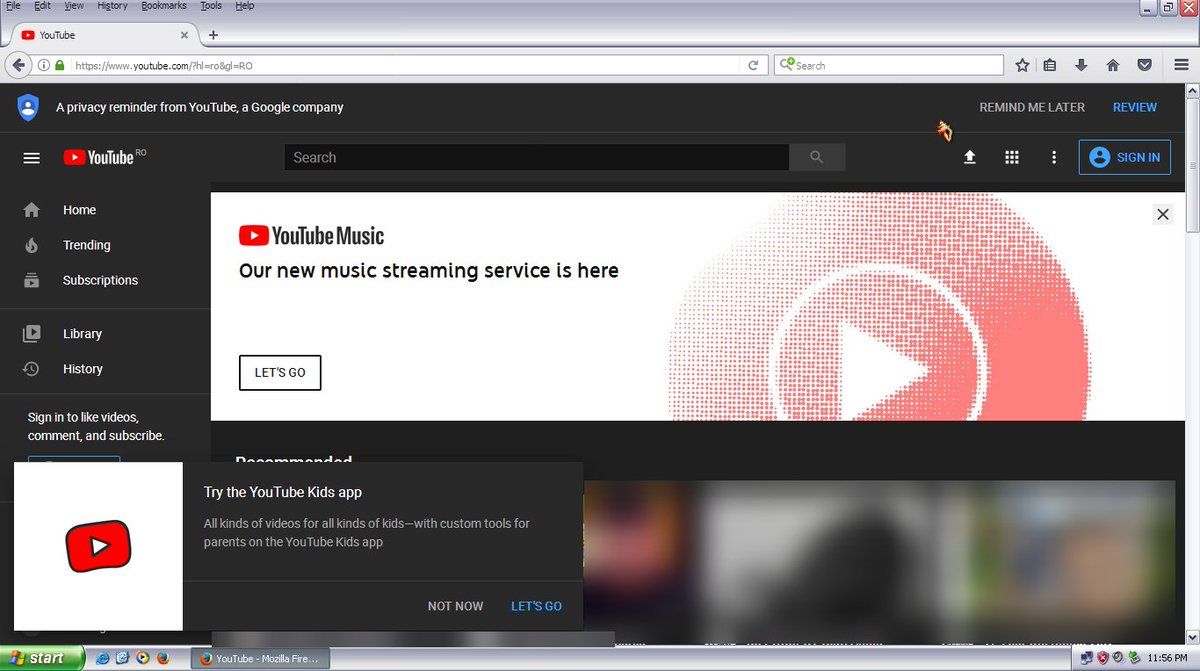Open the YouTube apps grid icon
Viewport: 1200px width, 671px height.
click(1012, 157)
